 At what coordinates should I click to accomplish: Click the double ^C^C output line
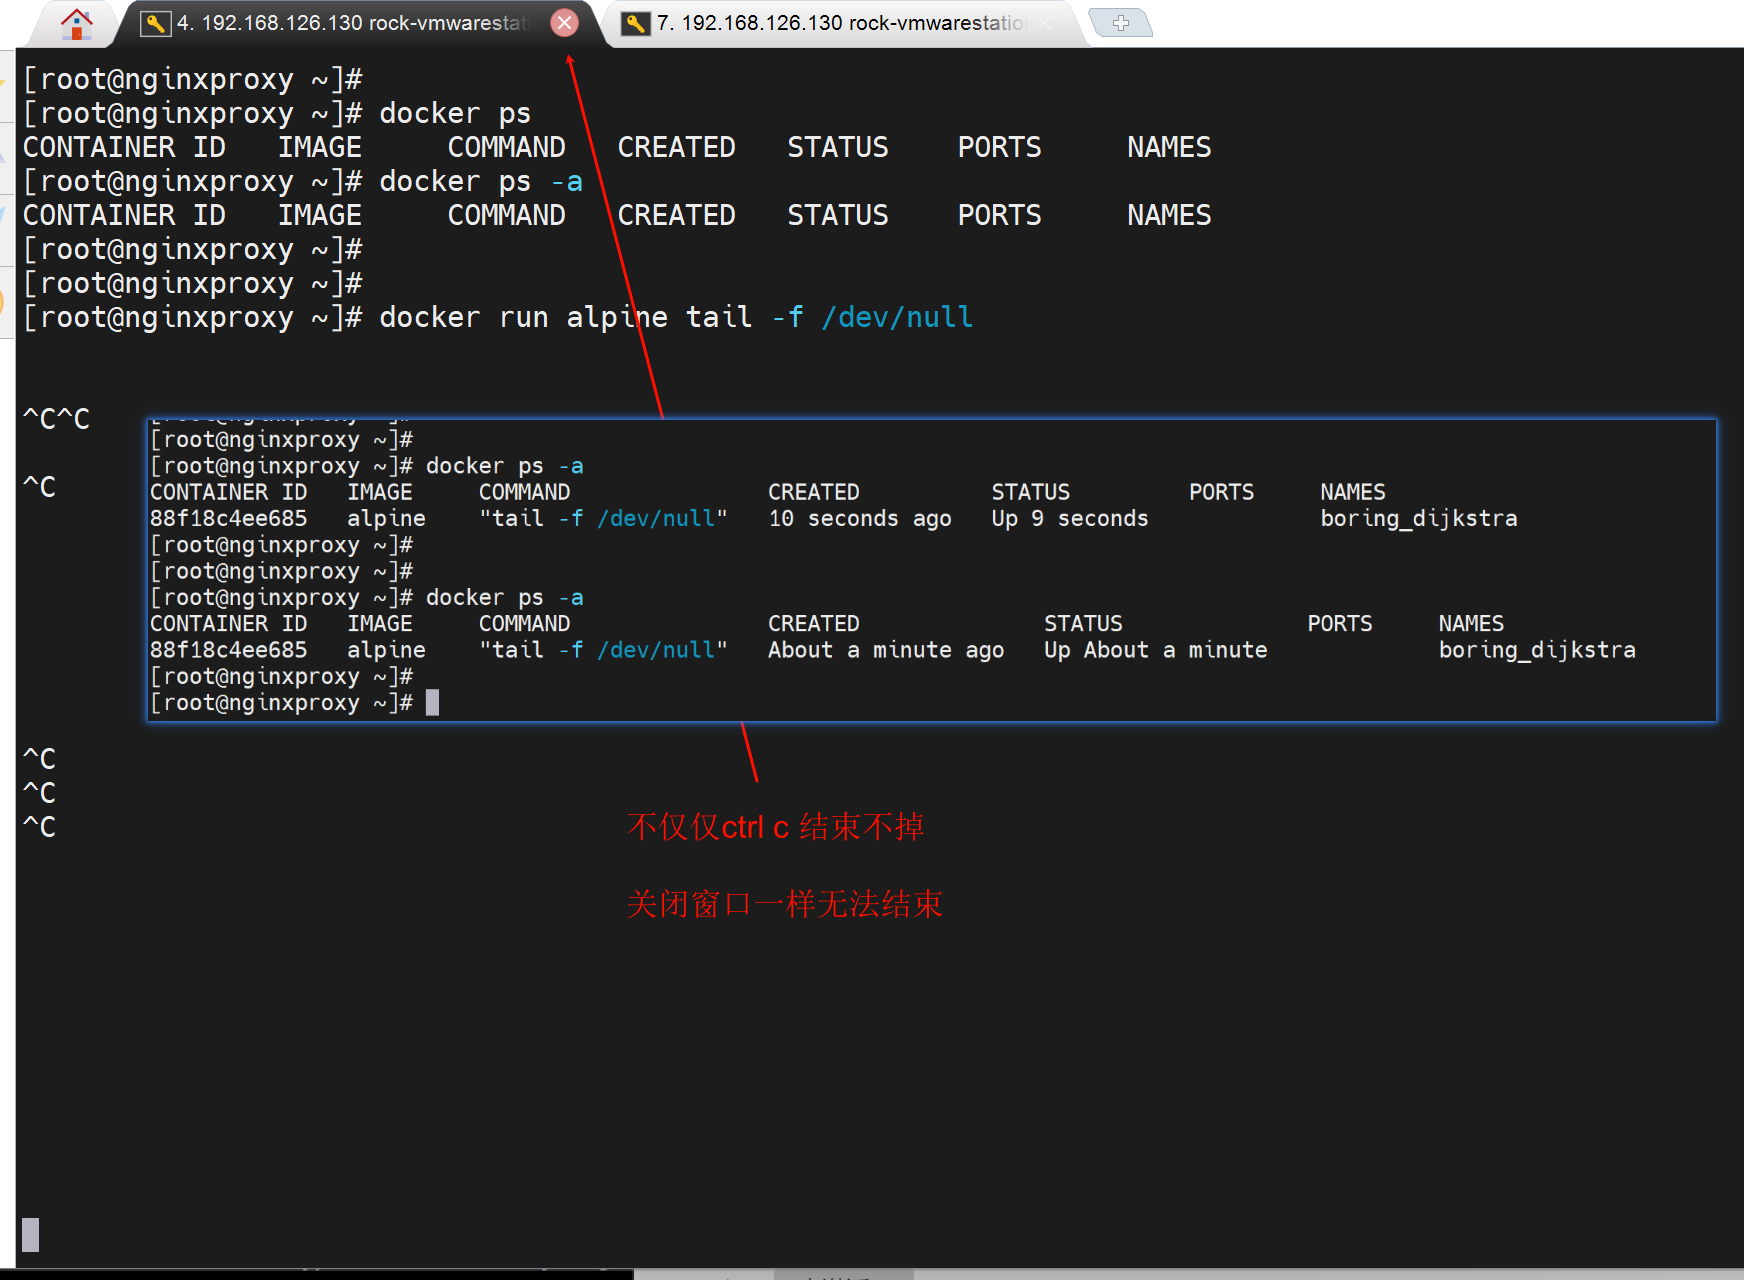coord(56,419)
